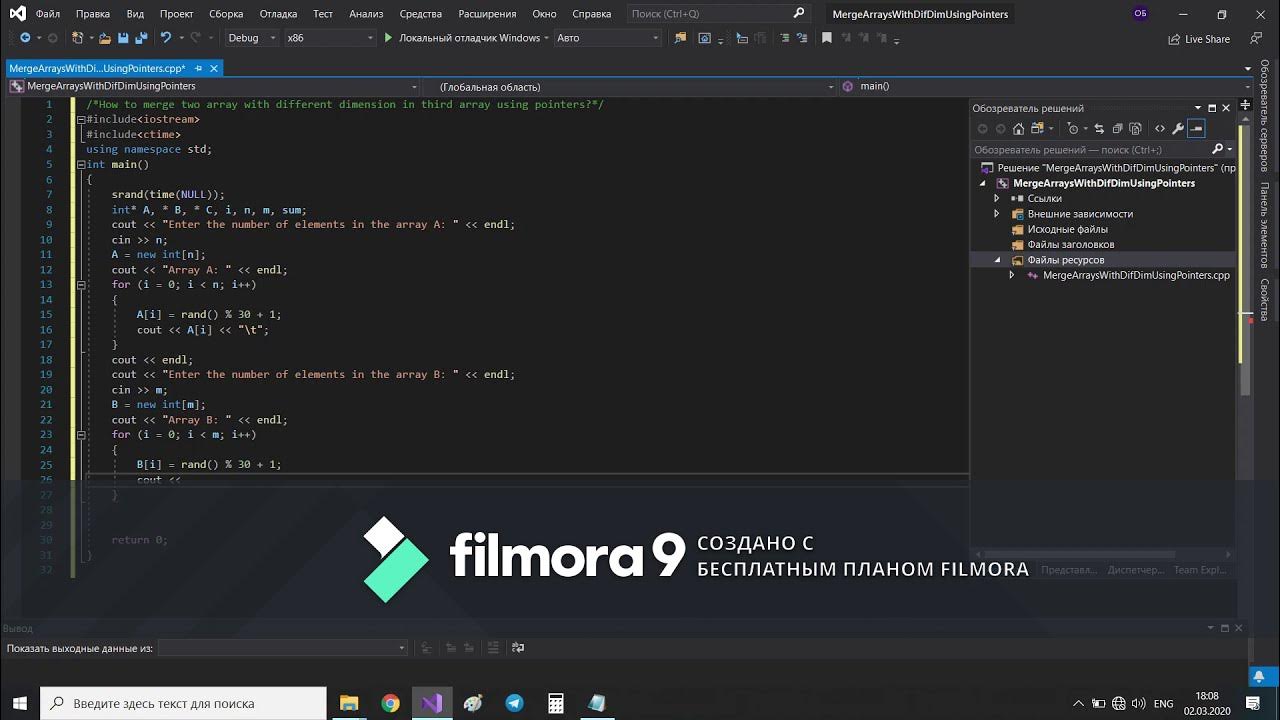The height and width of the screenshot is (720, 1280).
Task: Collapse the #include region at line 2
Action: [81, 119]
